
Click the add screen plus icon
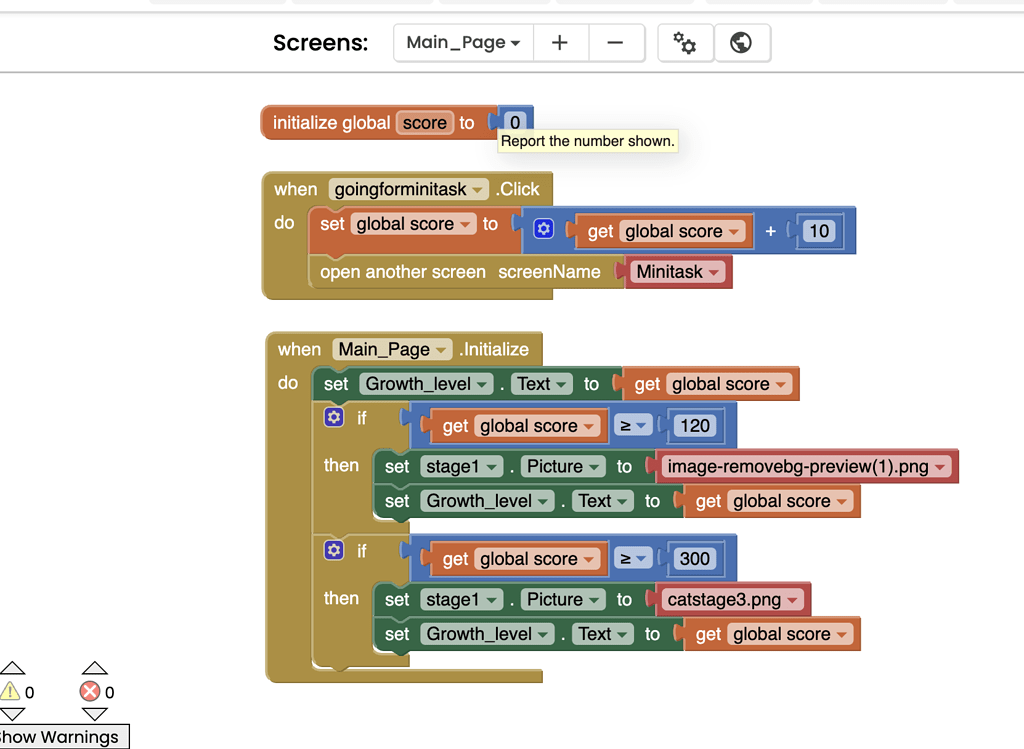coord(560,43)
